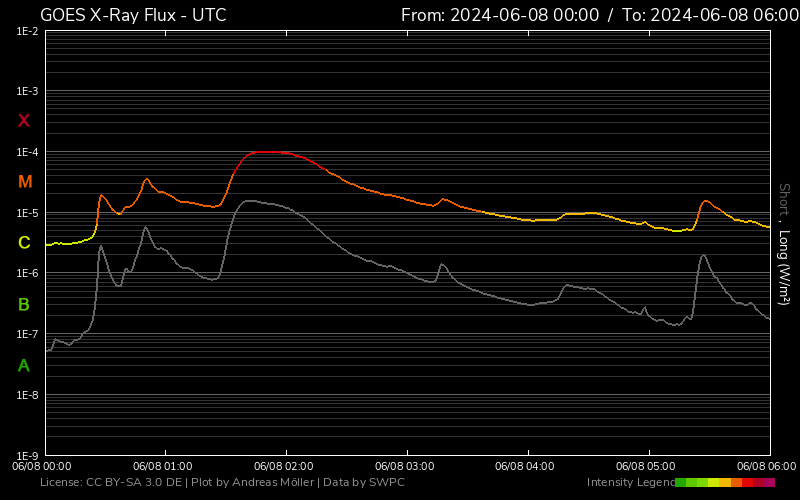Click the 'Intensity Legend' label
This screenshot has height=500, width=800.
pyautogui.click(x=631, y=482)
